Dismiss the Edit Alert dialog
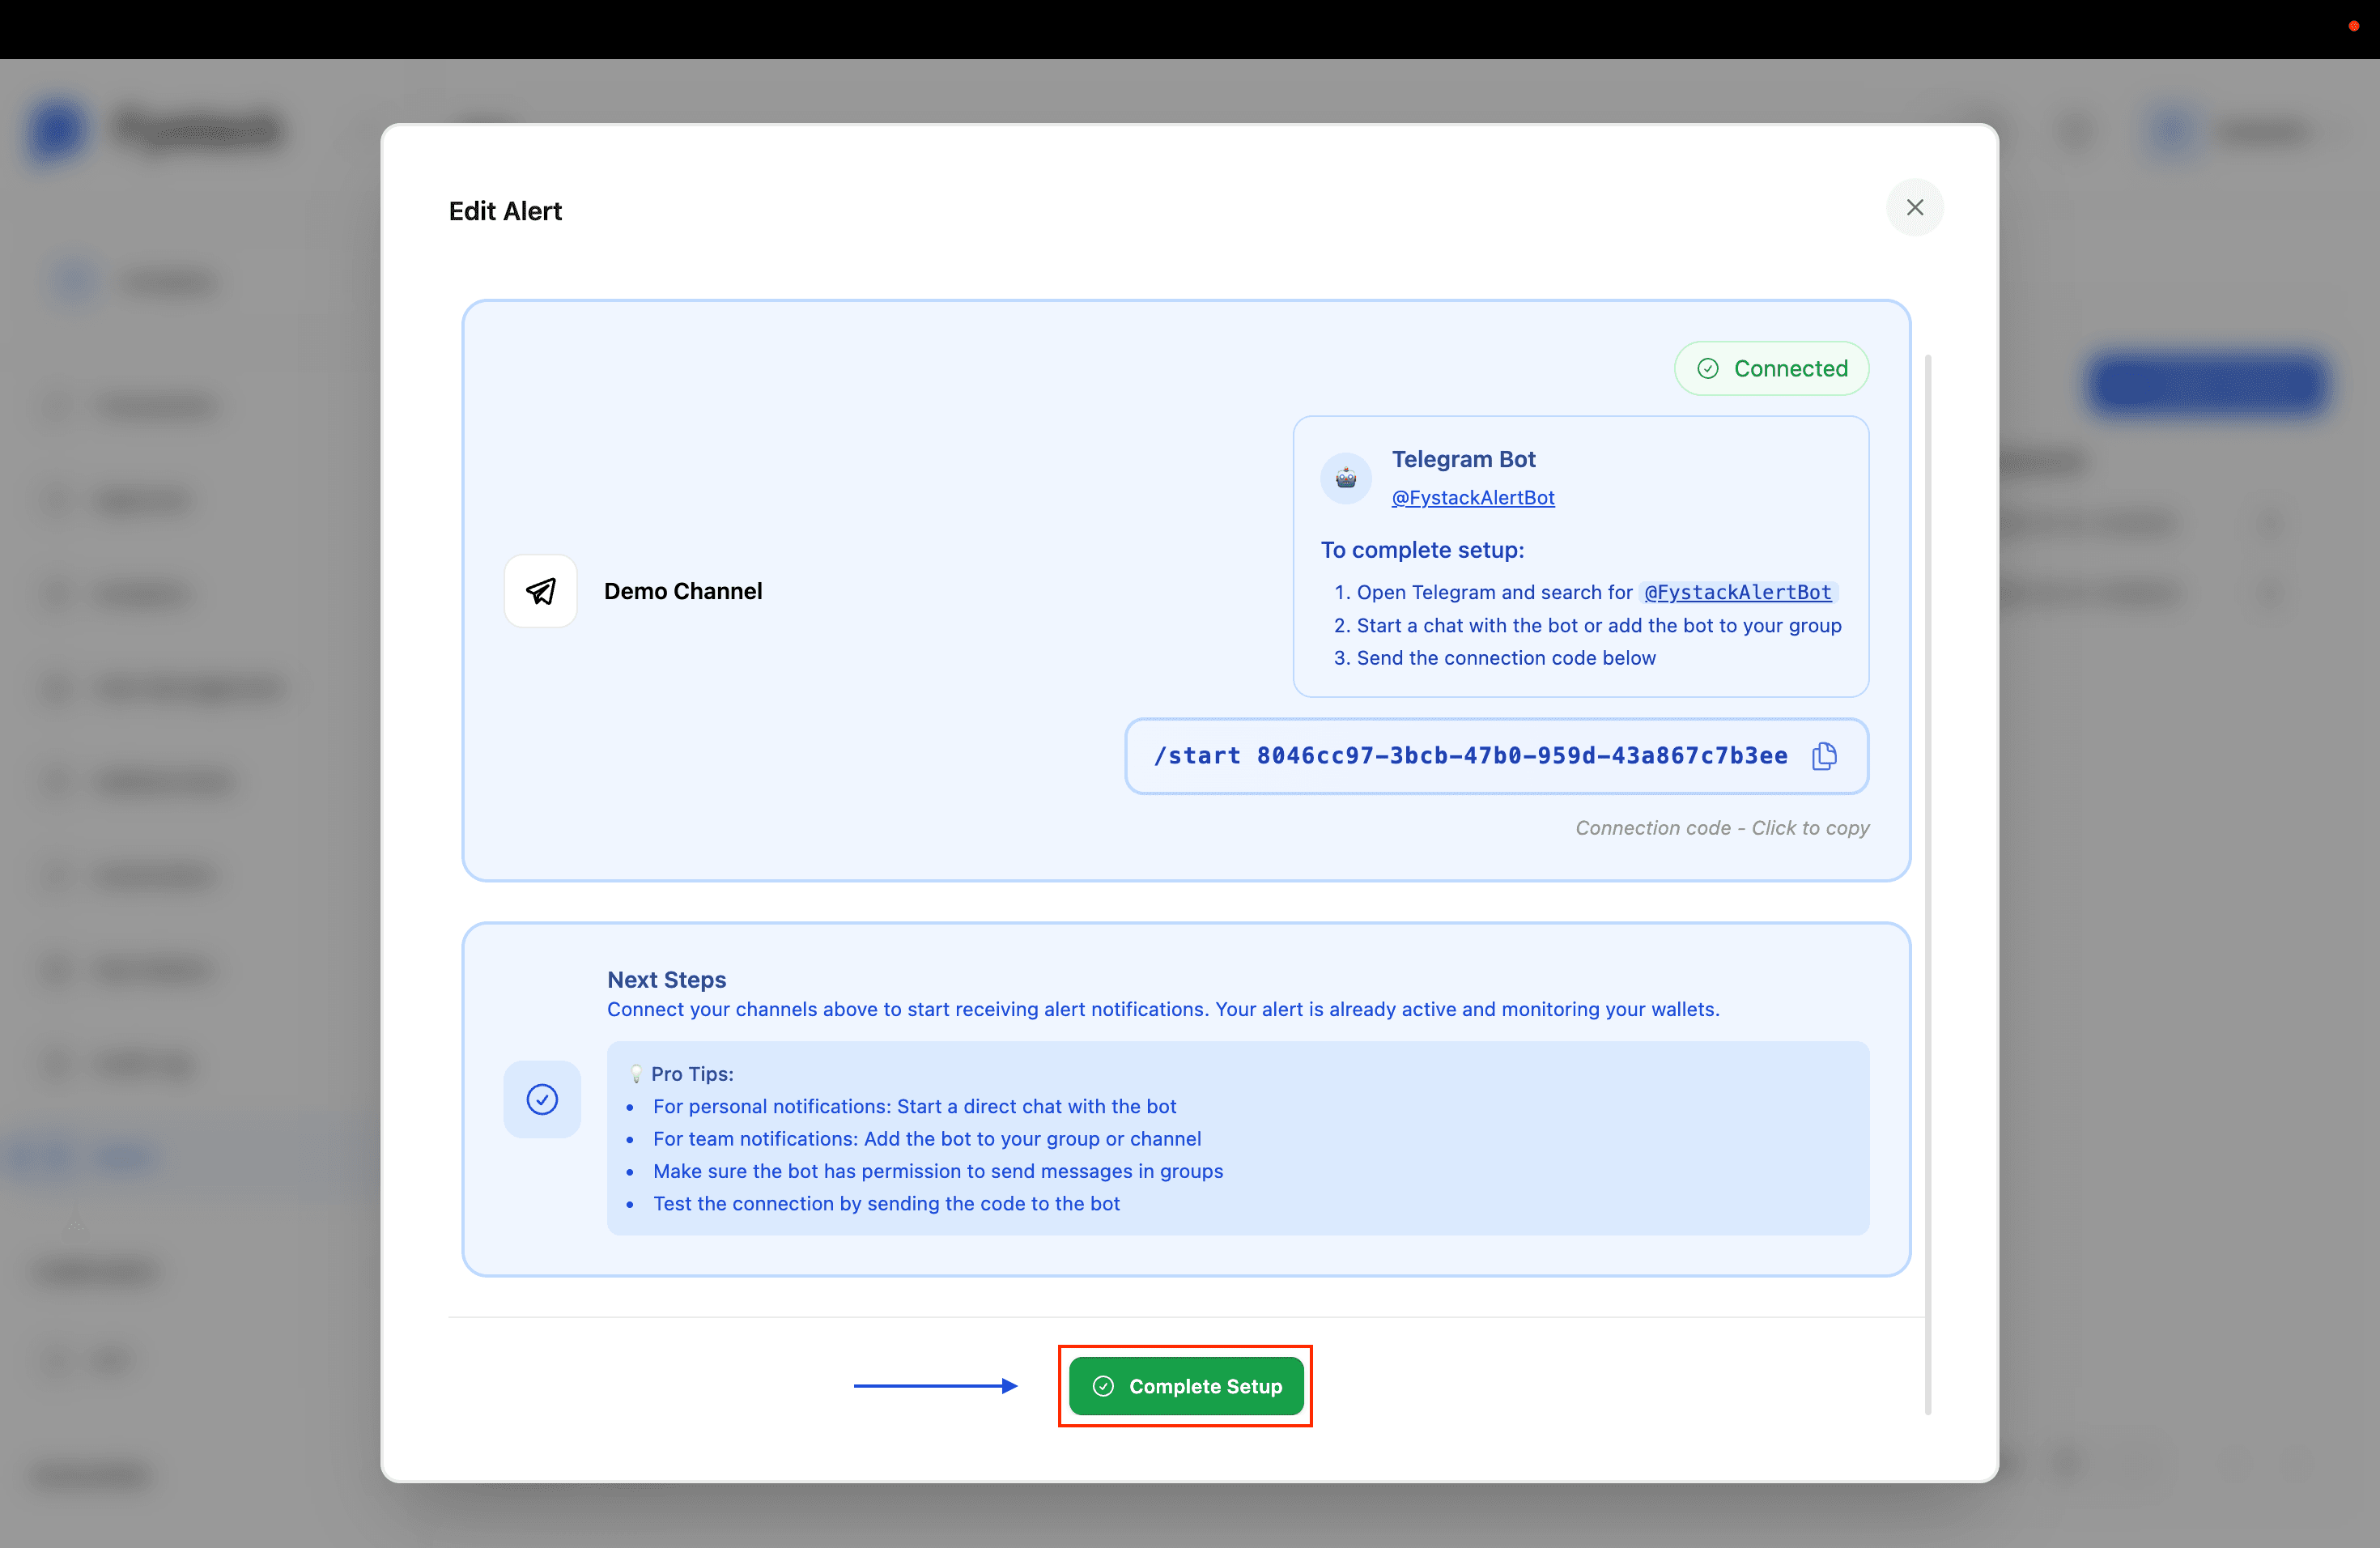 (1915, 207)
